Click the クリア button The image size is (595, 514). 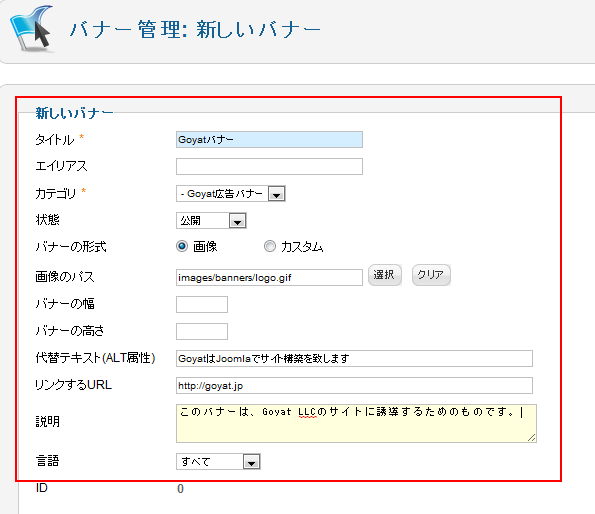coord(431,275)
